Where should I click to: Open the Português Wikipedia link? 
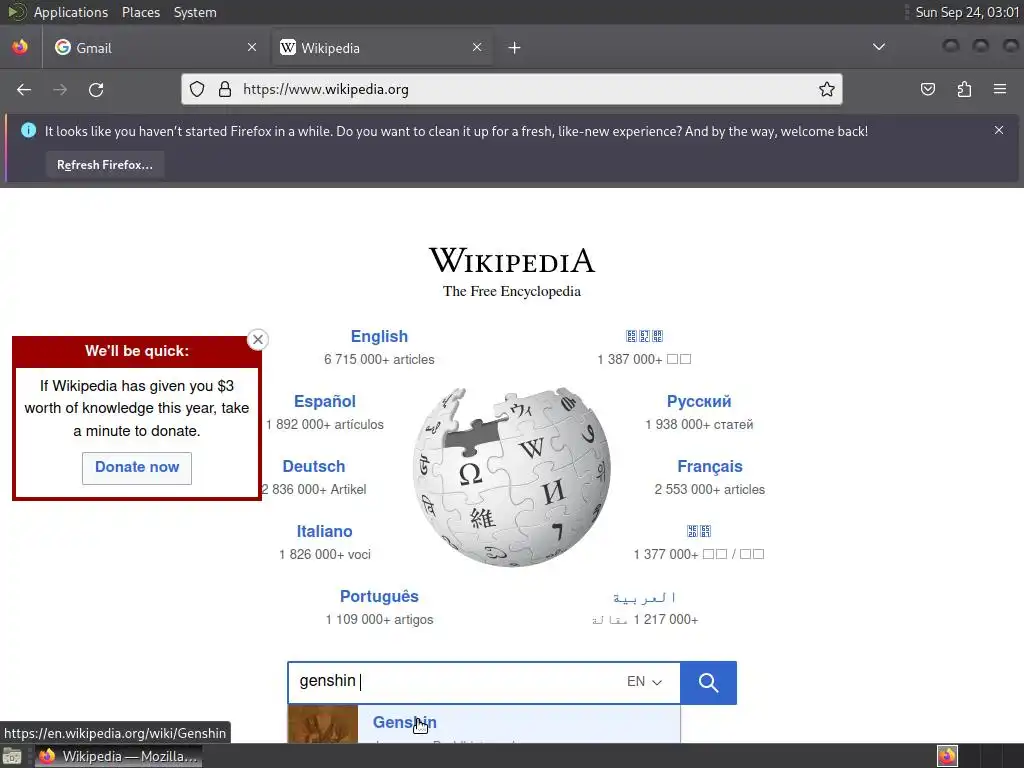pyautogui.click(x=379, y=597)
